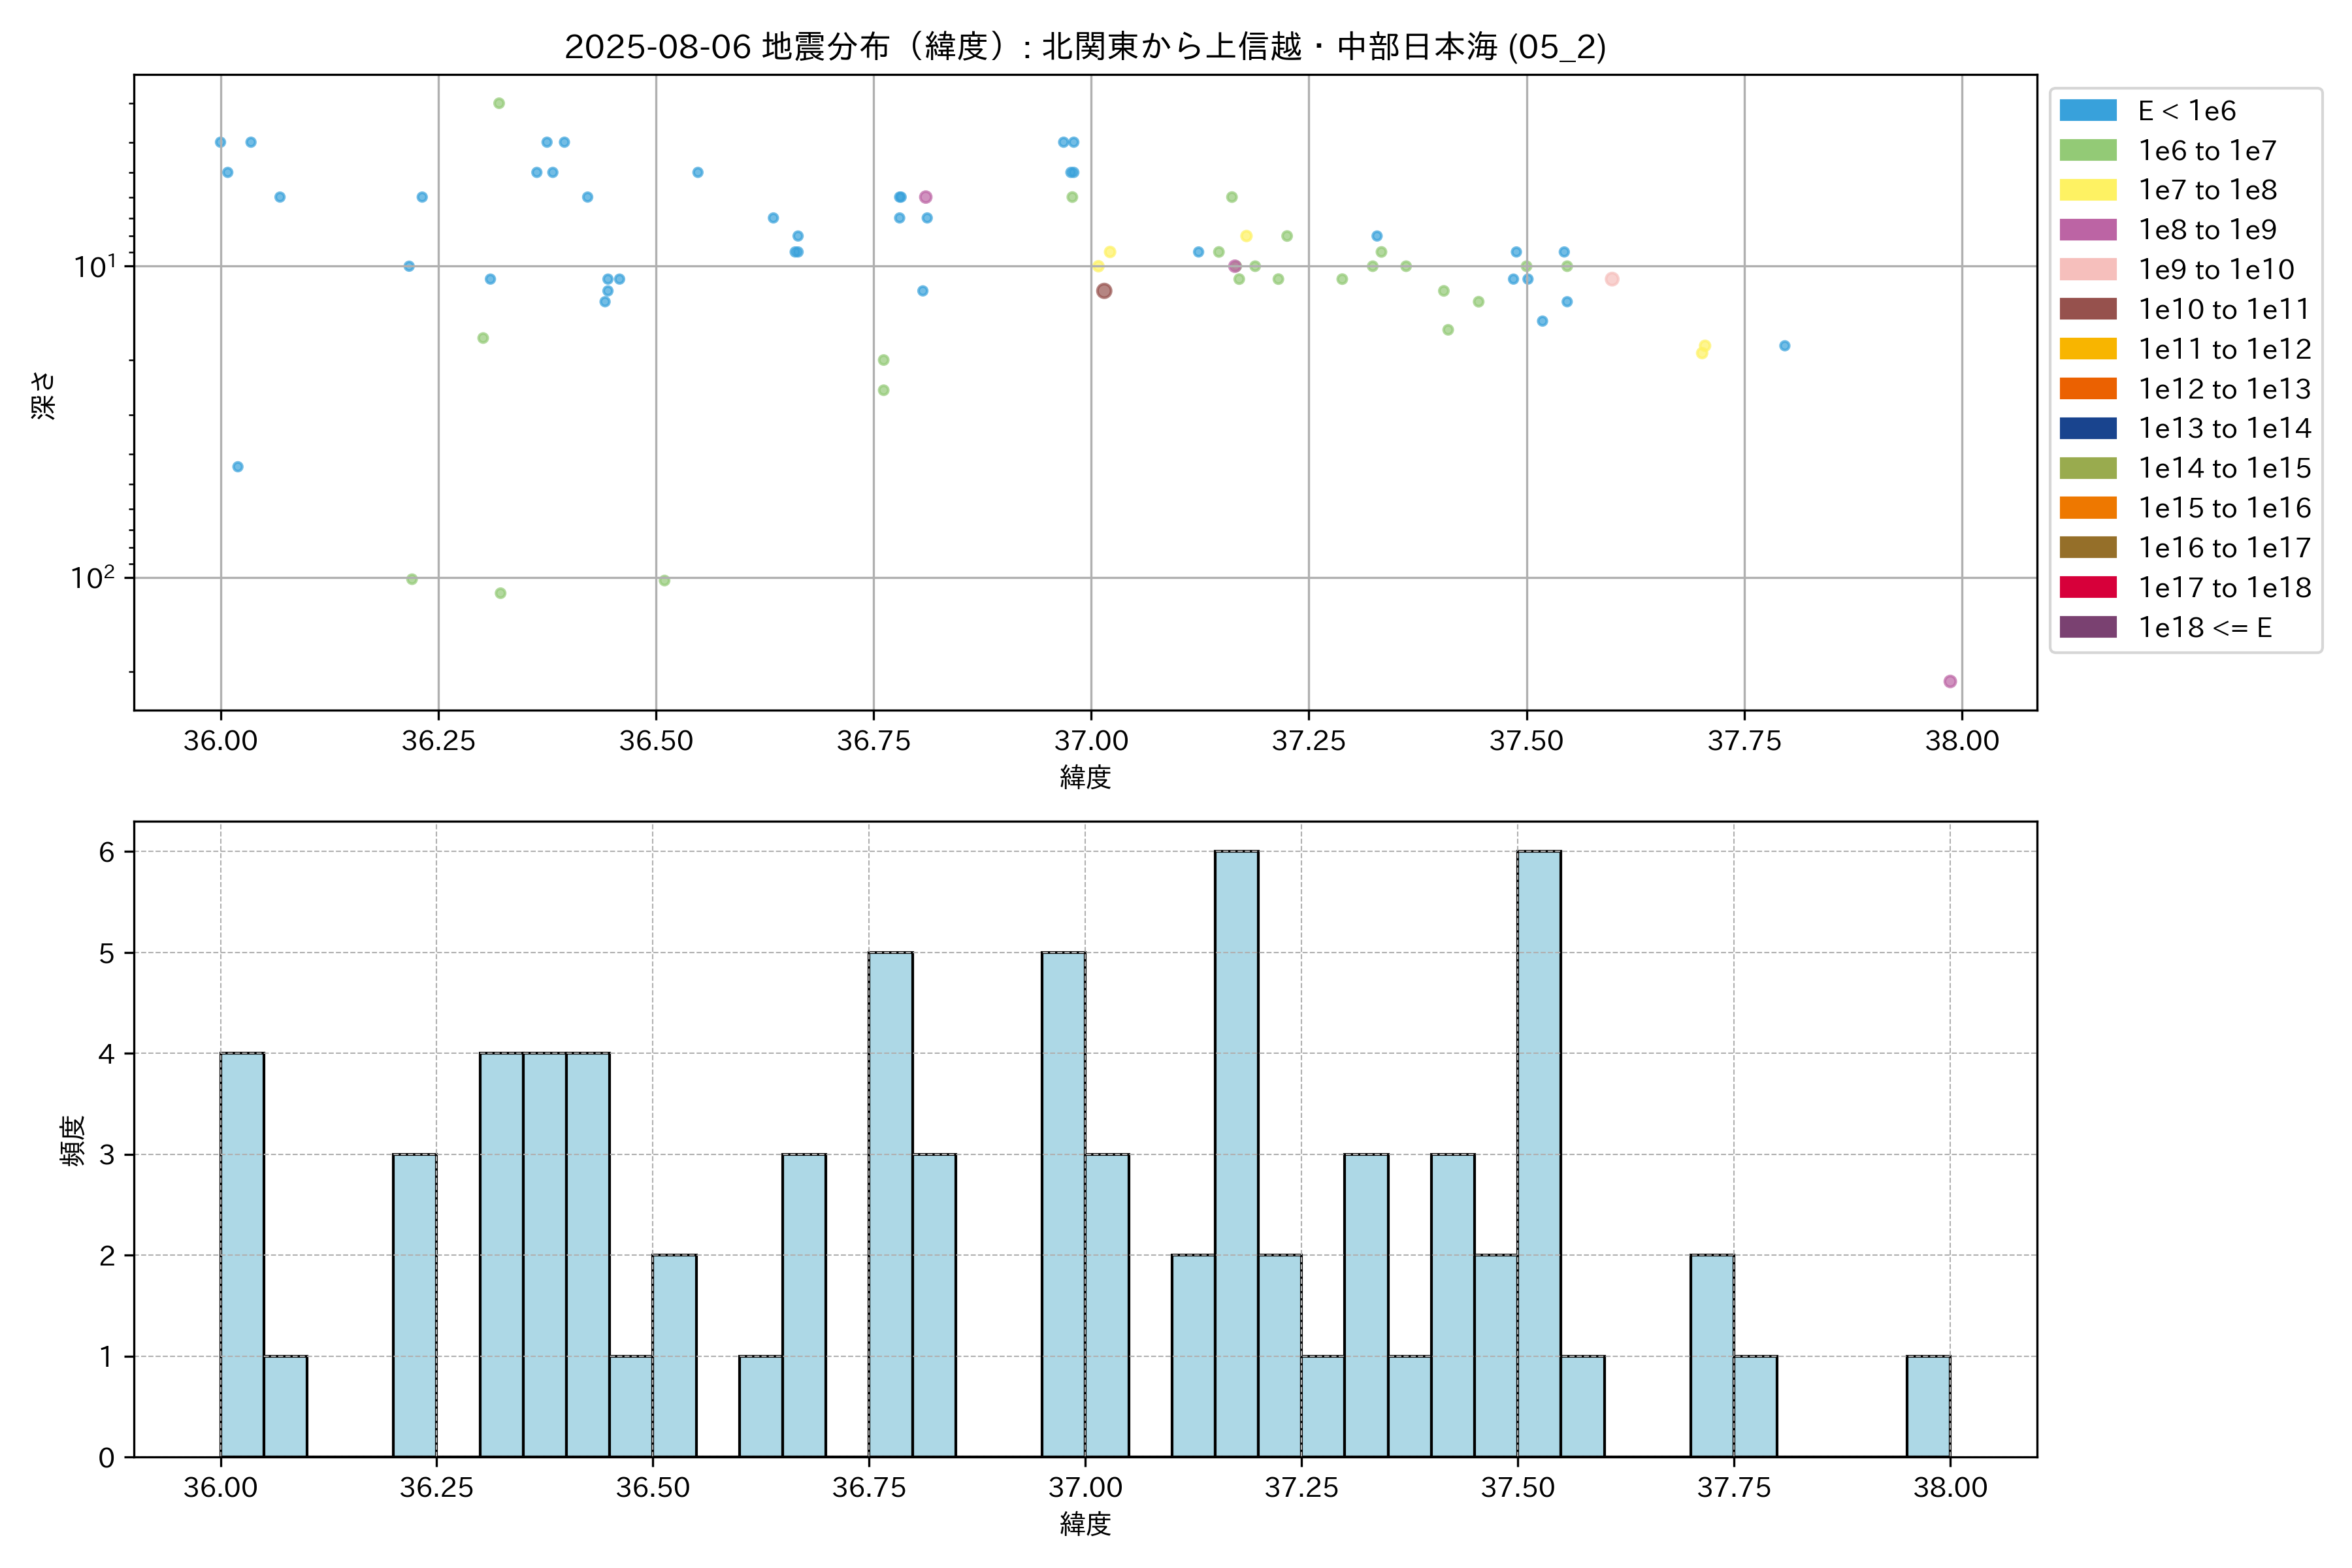
Task: Click the chart title text at top
Action: 1085,47
